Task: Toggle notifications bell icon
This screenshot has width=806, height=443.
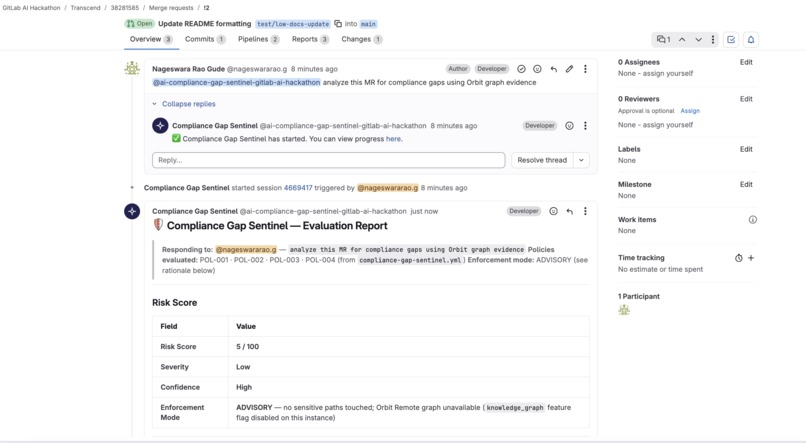Action: pos(750,40)
